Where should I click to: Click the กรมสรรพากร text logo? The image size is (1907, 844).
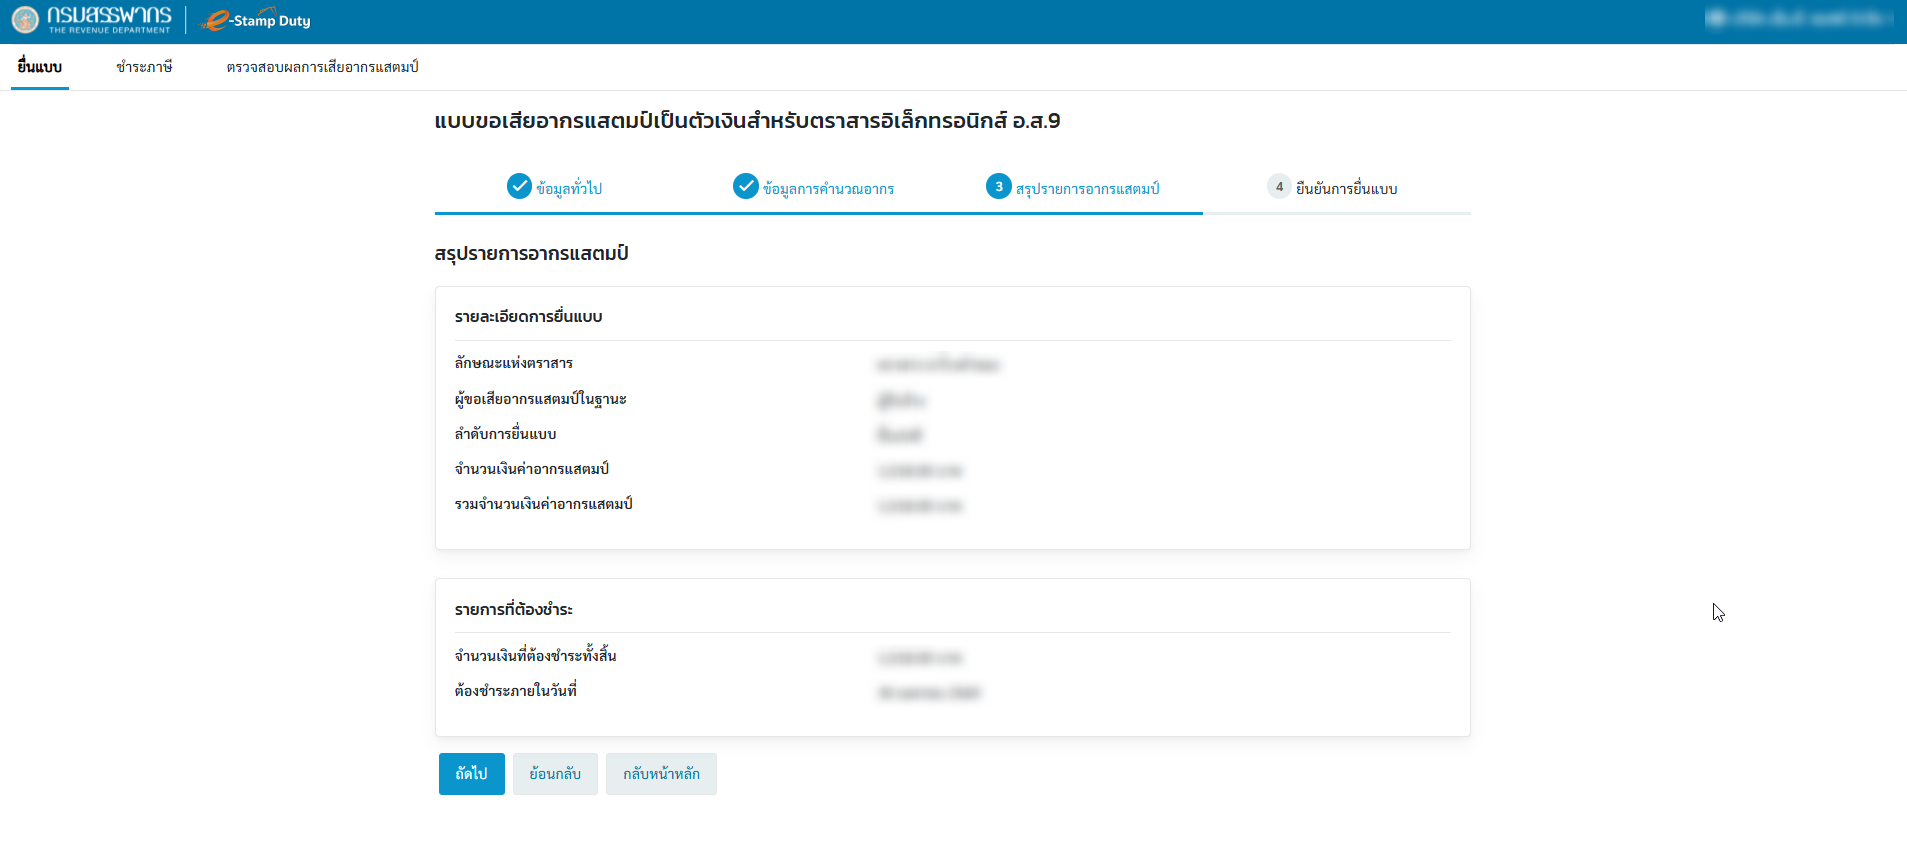coord(109,19)
